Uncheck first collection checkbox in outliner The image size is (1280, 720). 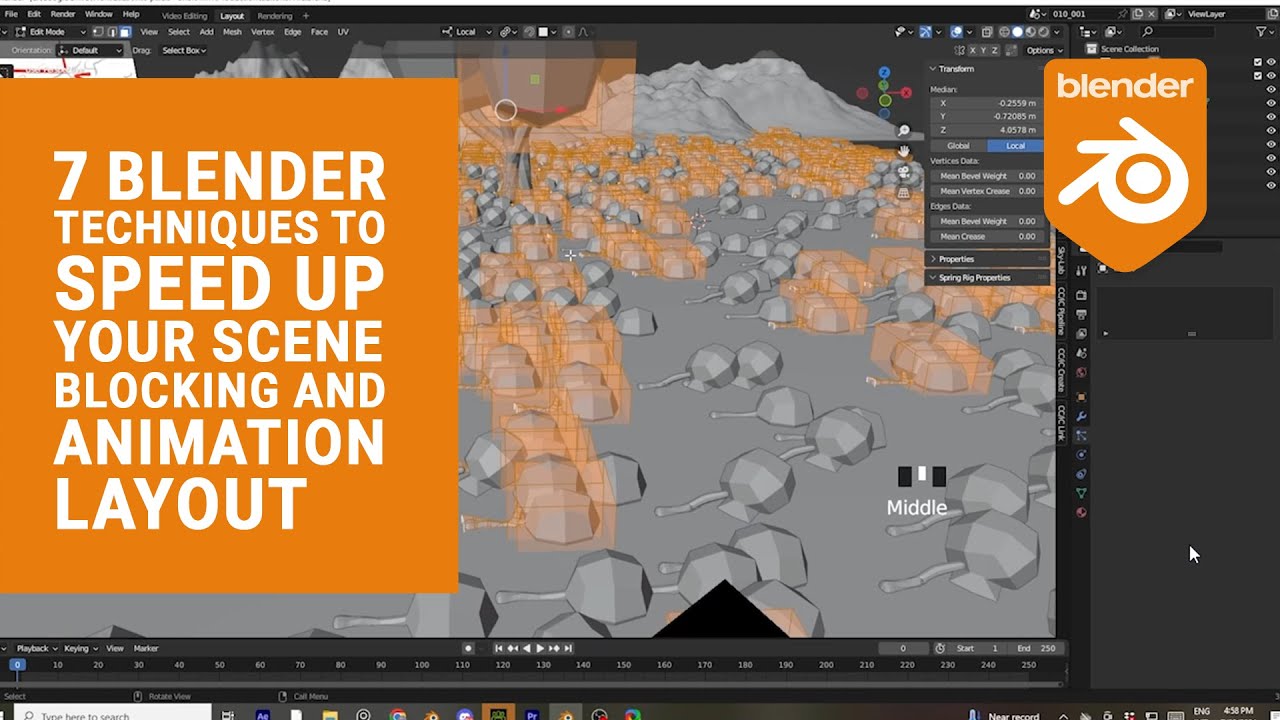1258,62
